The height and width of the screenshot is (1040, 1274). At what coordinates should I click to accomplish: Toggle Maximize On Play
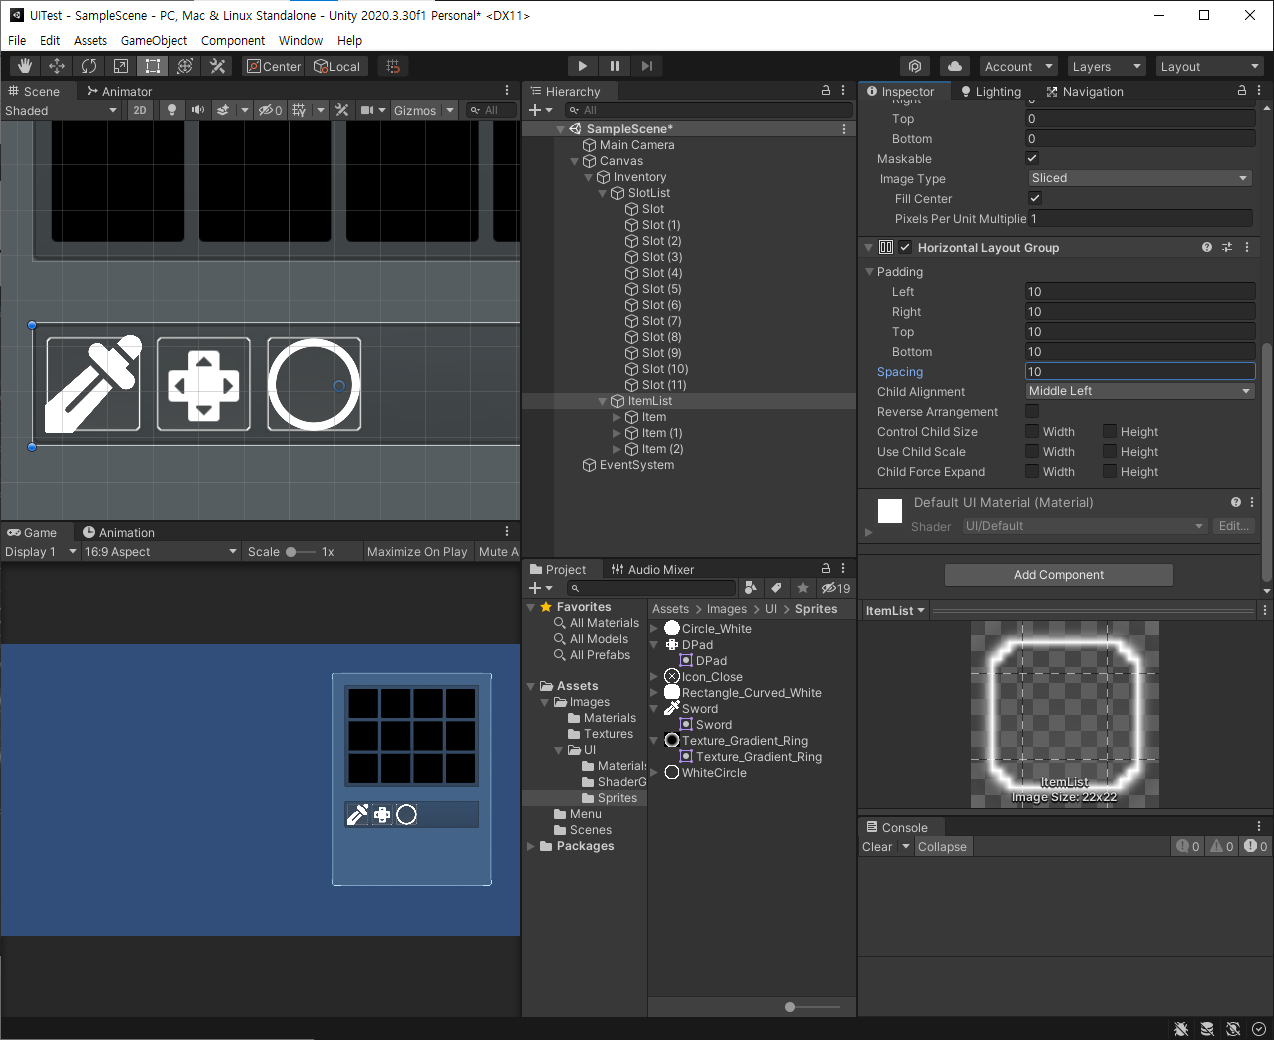(x=417, y=552)
